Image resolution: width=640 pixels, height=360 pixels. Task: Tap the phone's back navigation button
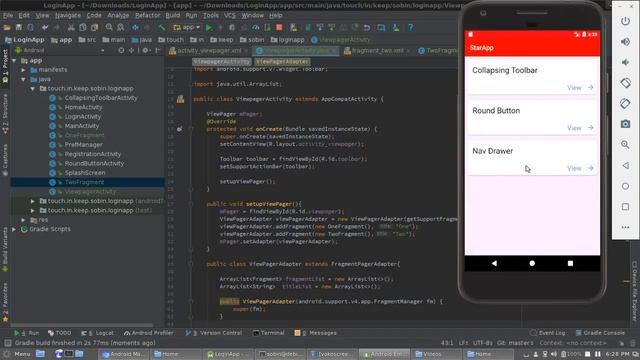click(x=494, y=263)
